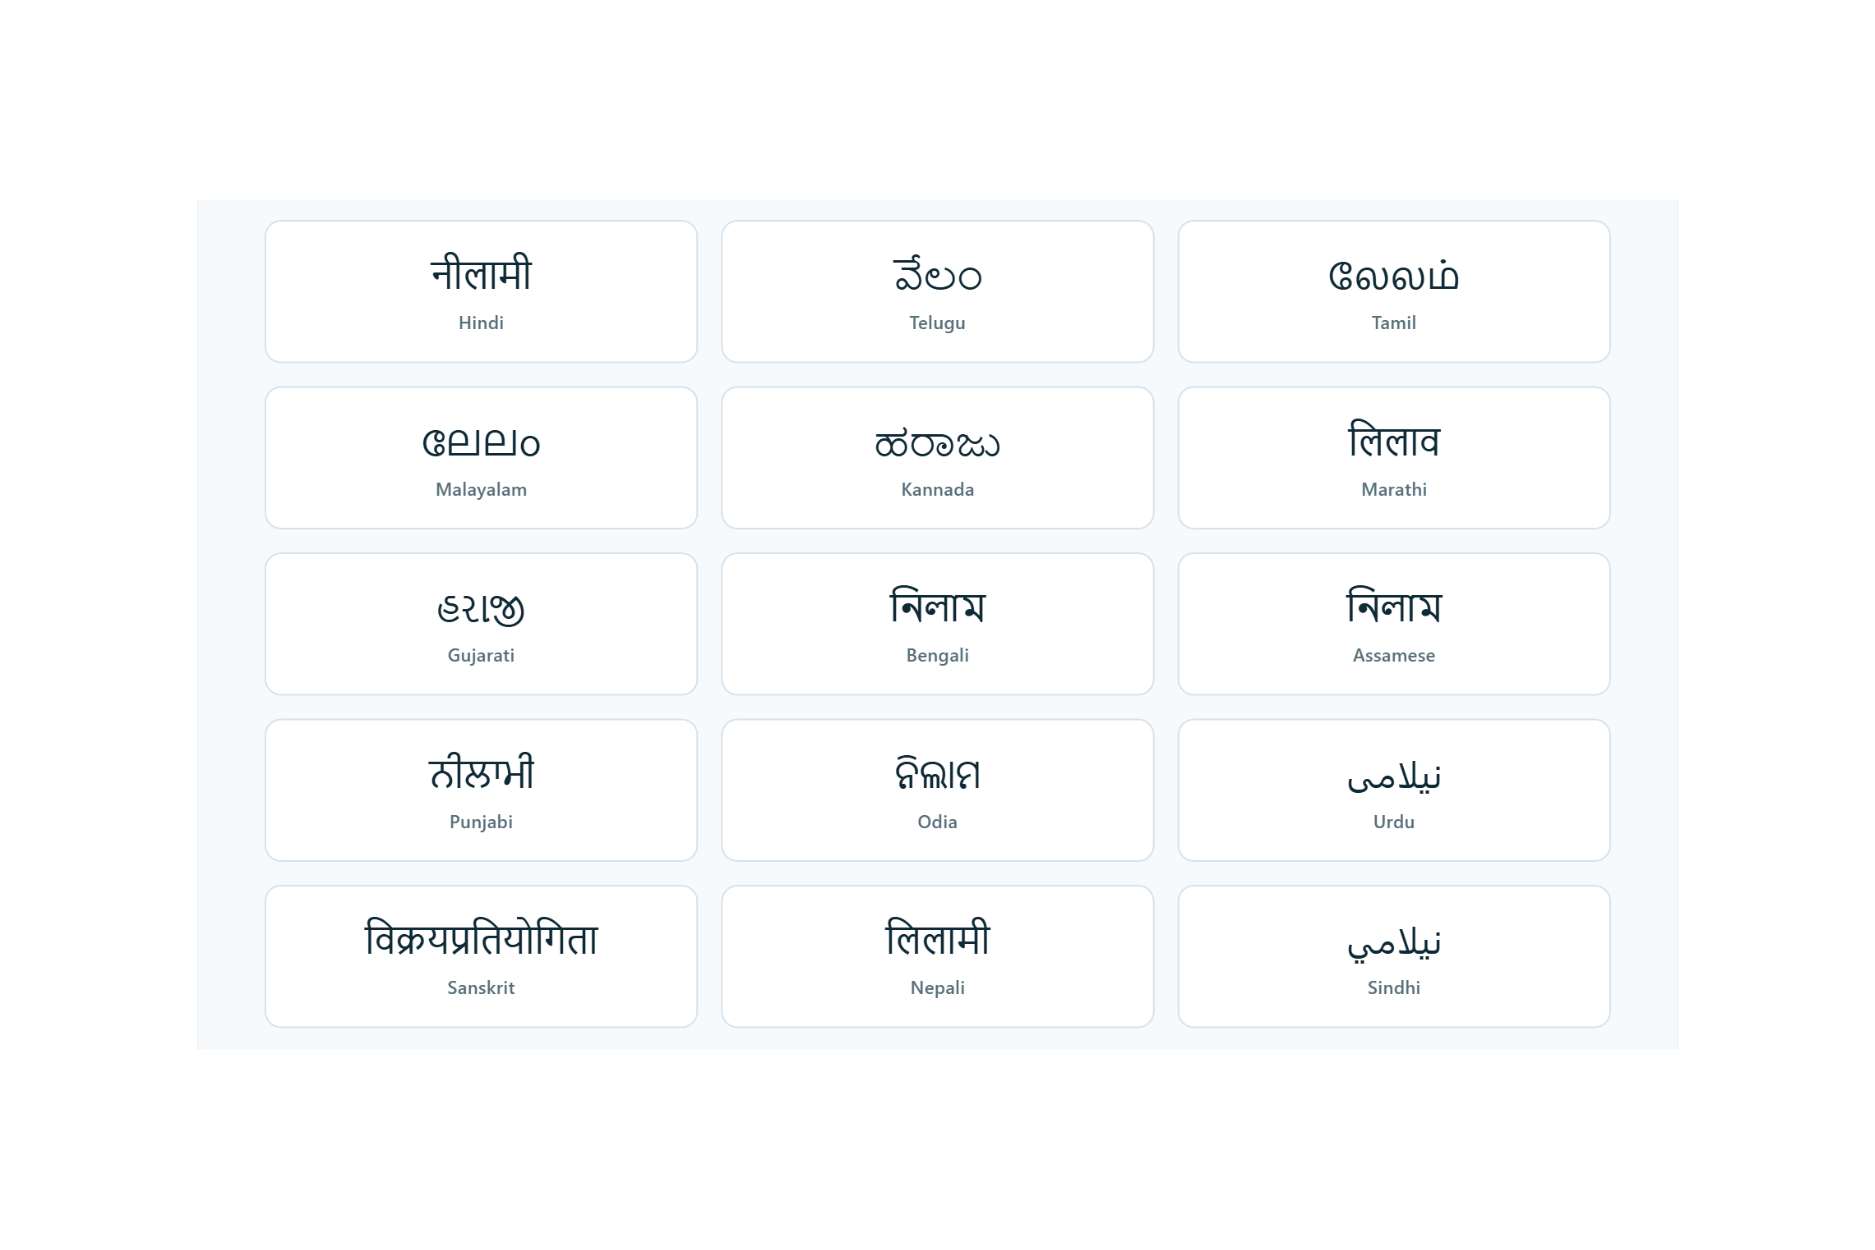
Task: Click the Arabic-script word above Urdu
Action: click(1393, 776)
